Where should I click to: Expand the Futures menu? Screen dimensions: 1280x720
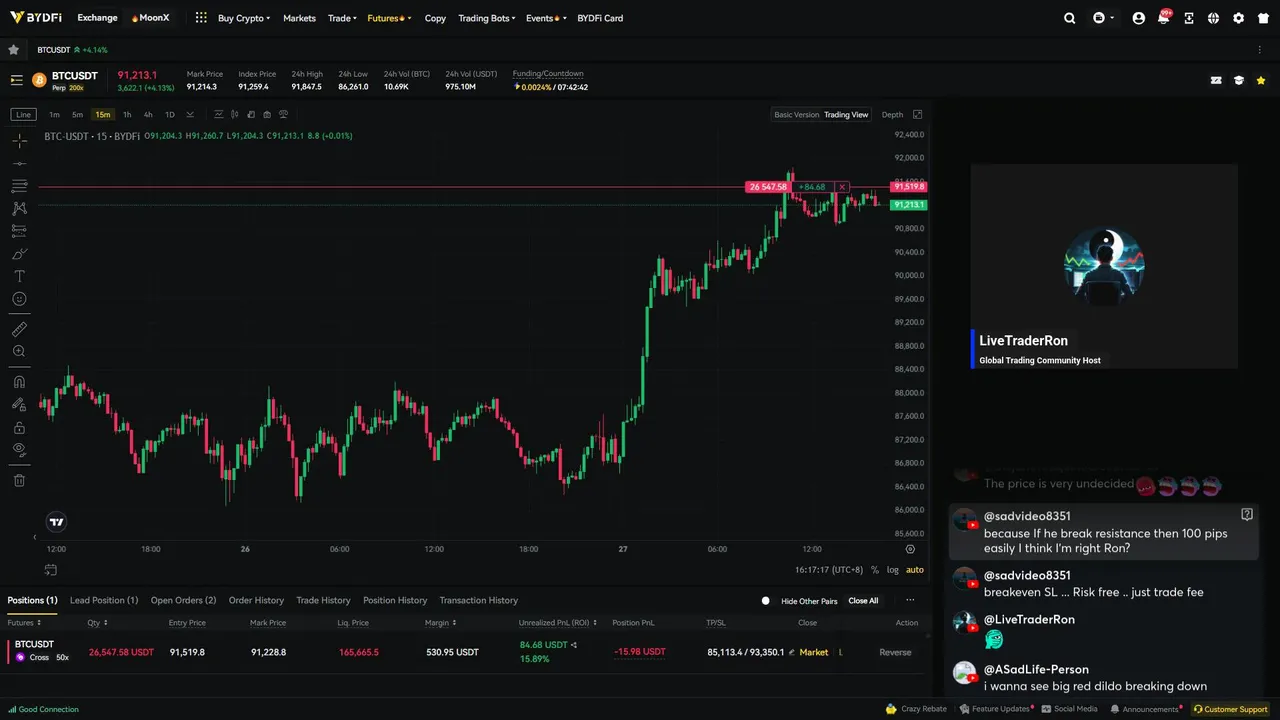click(x=389, y=18)
